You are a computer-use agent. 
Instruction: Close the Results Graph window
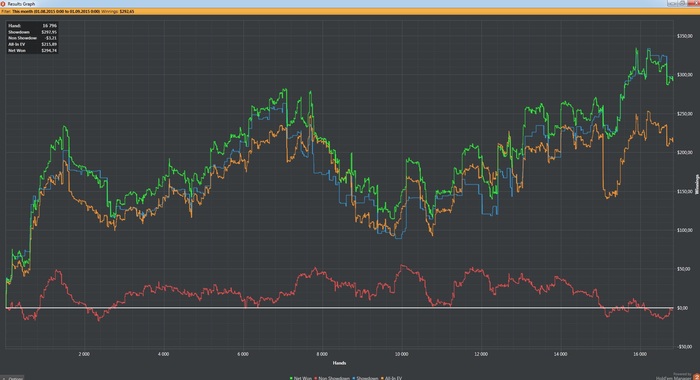694,3
